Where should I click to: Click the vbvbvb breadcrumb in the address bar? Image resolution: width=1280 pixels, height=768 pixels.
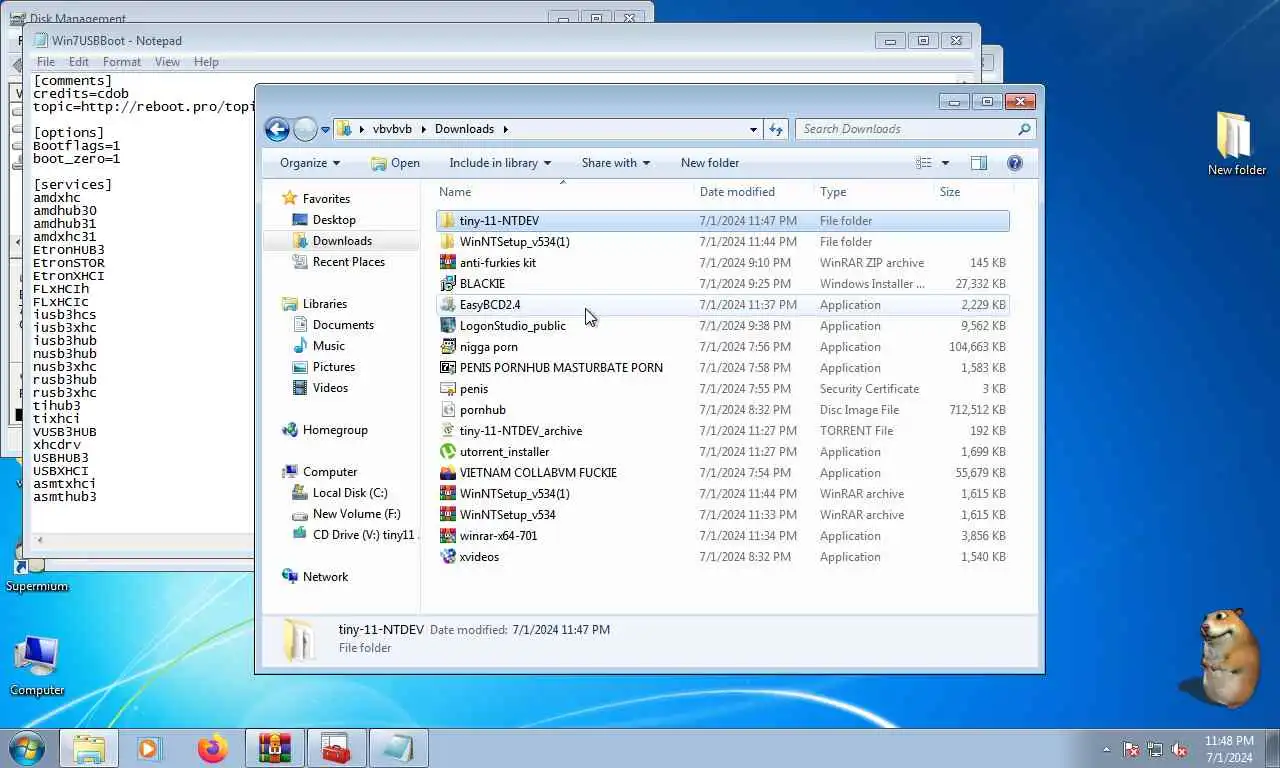[391, 129]
